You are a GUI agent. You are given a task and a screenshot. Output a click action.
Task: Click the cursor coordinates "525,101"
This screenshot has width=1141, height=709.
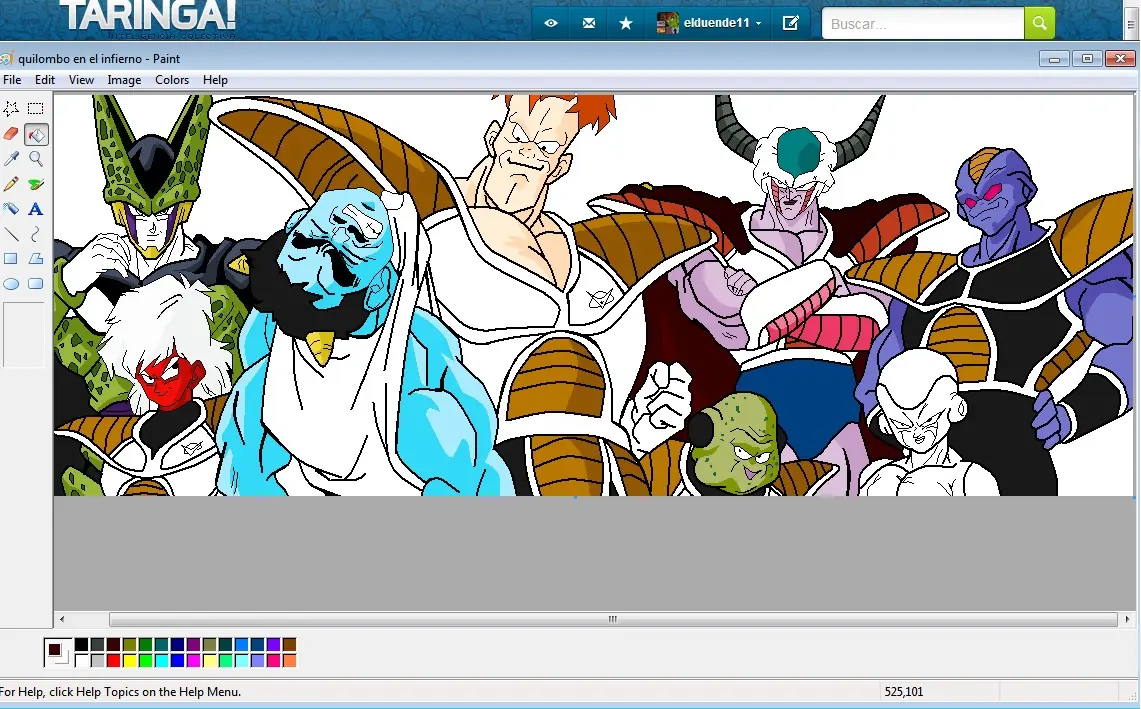[x=904, y=692]
